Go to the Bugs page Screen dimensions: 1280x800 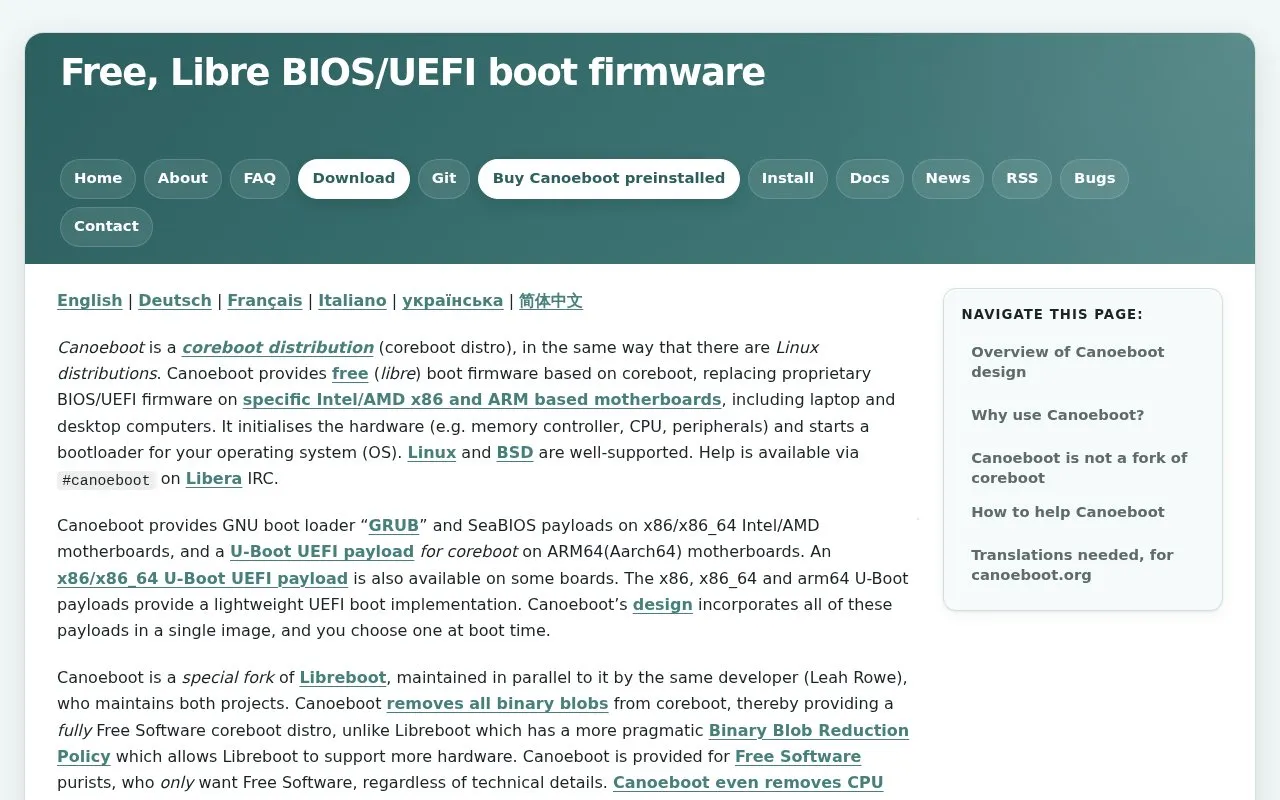coord(1095,179)
